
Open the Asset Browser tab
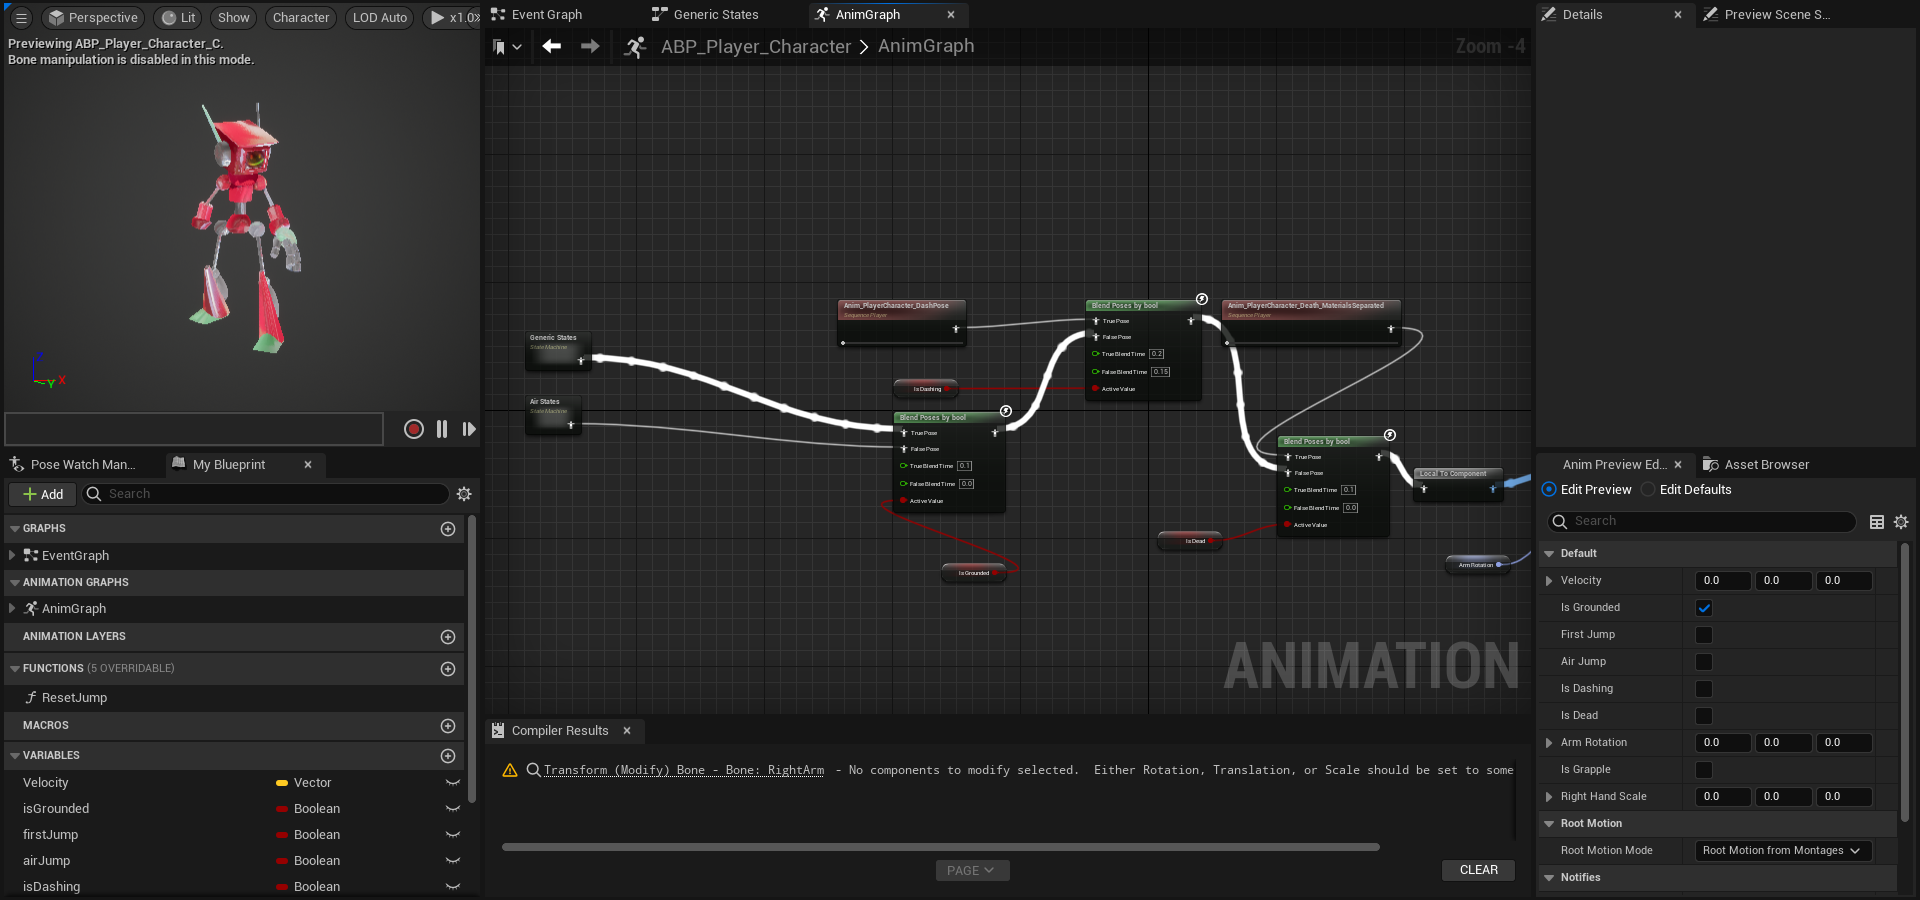1766,465
